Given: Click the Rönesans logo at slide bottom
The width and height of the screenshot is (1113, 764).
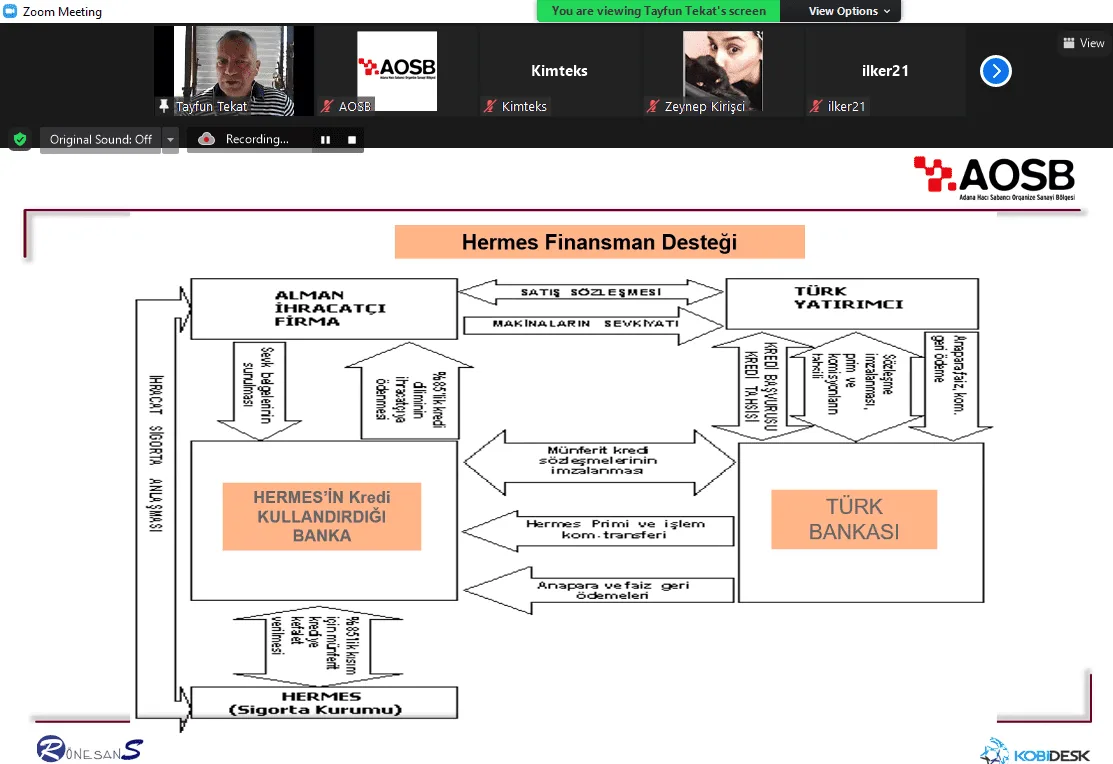Looking at the screenshot, I should tap(89, 750).
